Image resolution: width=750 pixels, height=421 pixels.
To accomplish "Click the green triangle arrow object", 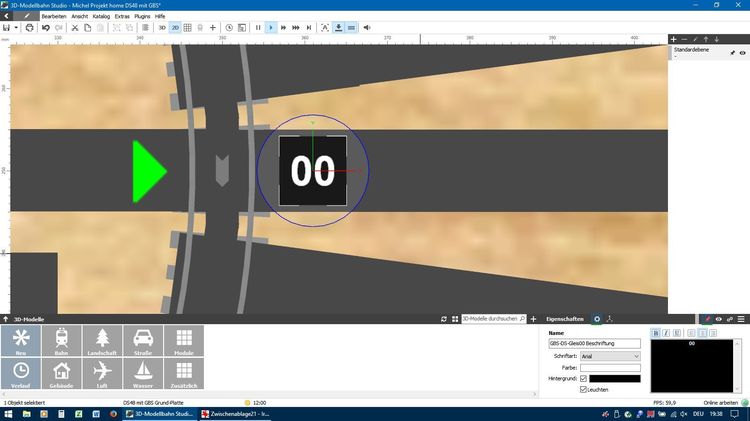I will 149,171.
